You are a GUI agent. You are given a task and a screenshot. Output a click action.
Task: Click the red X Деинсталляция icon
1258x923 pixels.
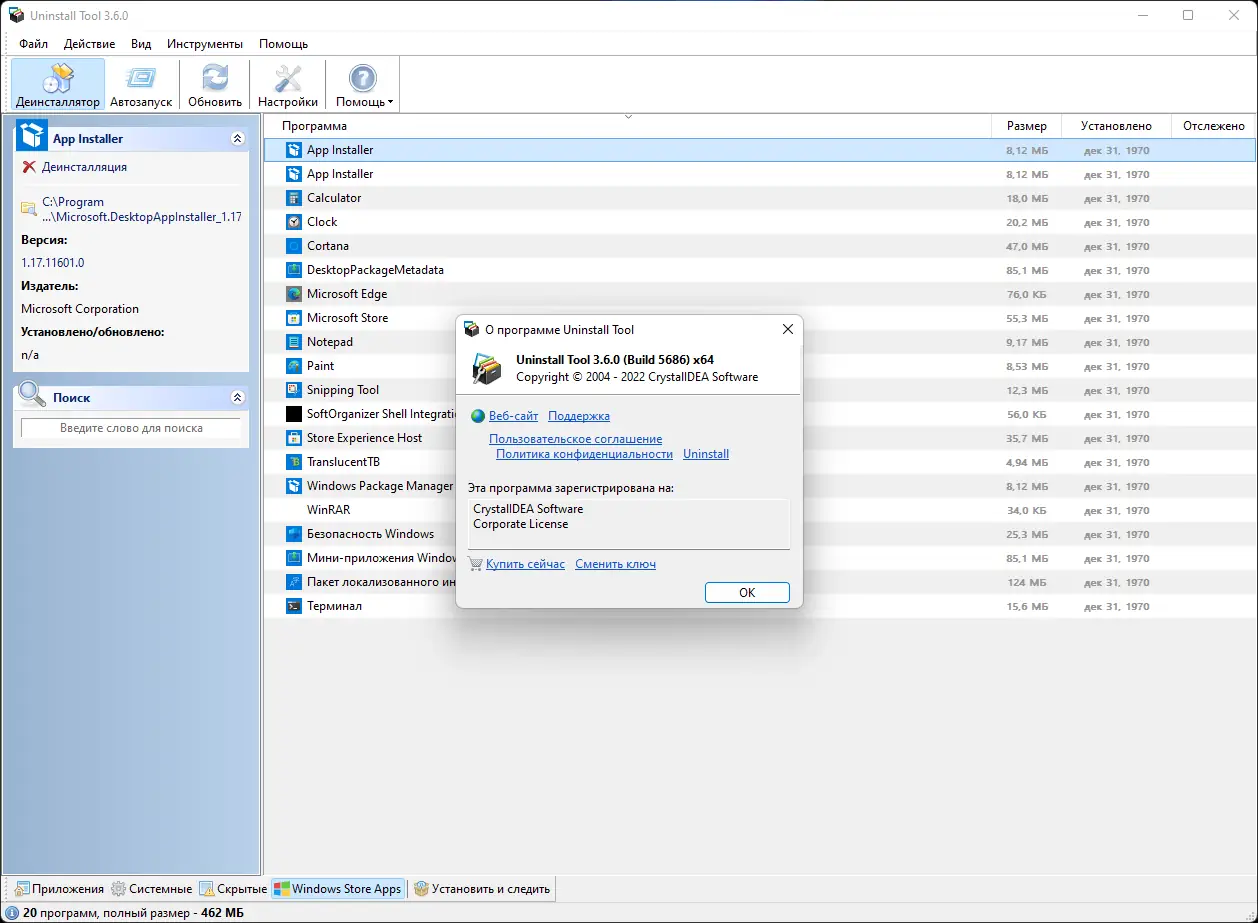click(x=28, y=166)
